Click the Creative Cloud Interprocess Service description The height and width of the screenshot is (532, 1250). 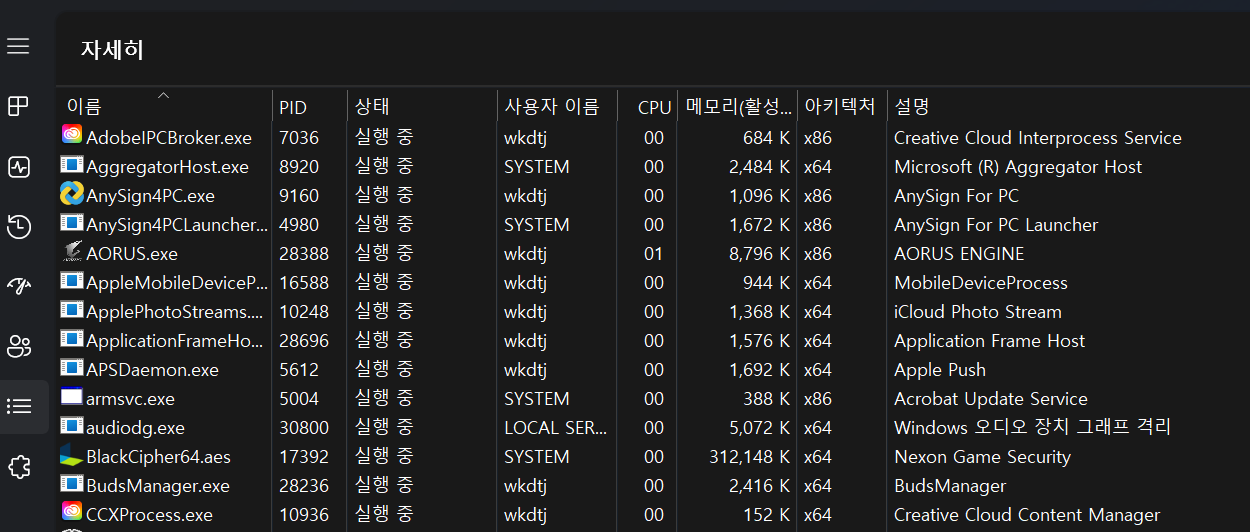(x=1038, y=138)
